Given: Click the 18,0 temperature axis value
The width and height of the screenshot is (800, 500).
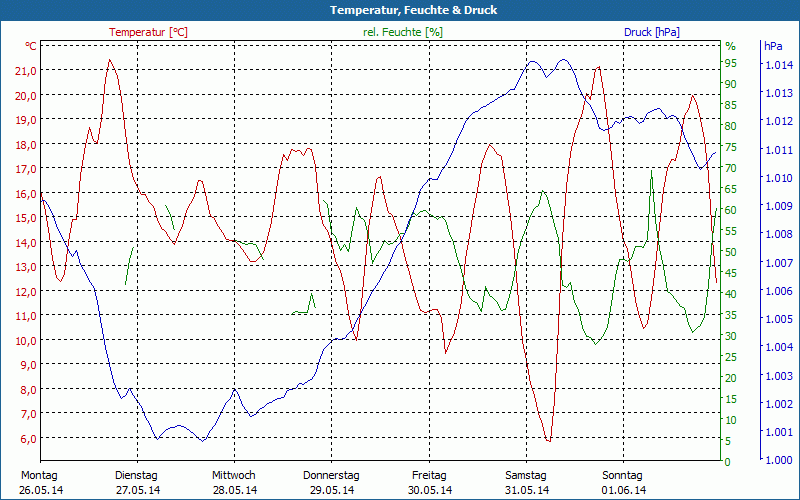Looking at the screenshot, I should point(26,144).
